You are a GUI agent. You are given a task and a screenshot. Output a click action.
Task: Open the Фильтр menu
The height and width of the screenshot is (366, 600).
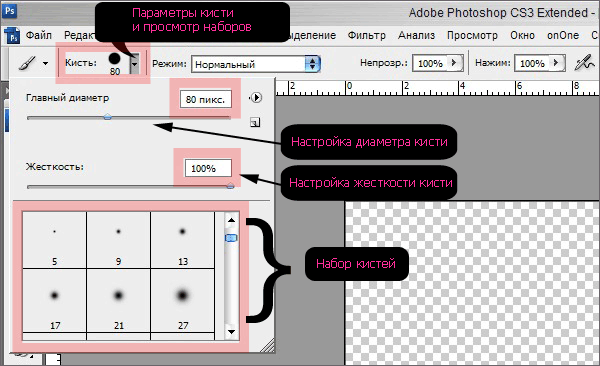(x=367, y=35)
